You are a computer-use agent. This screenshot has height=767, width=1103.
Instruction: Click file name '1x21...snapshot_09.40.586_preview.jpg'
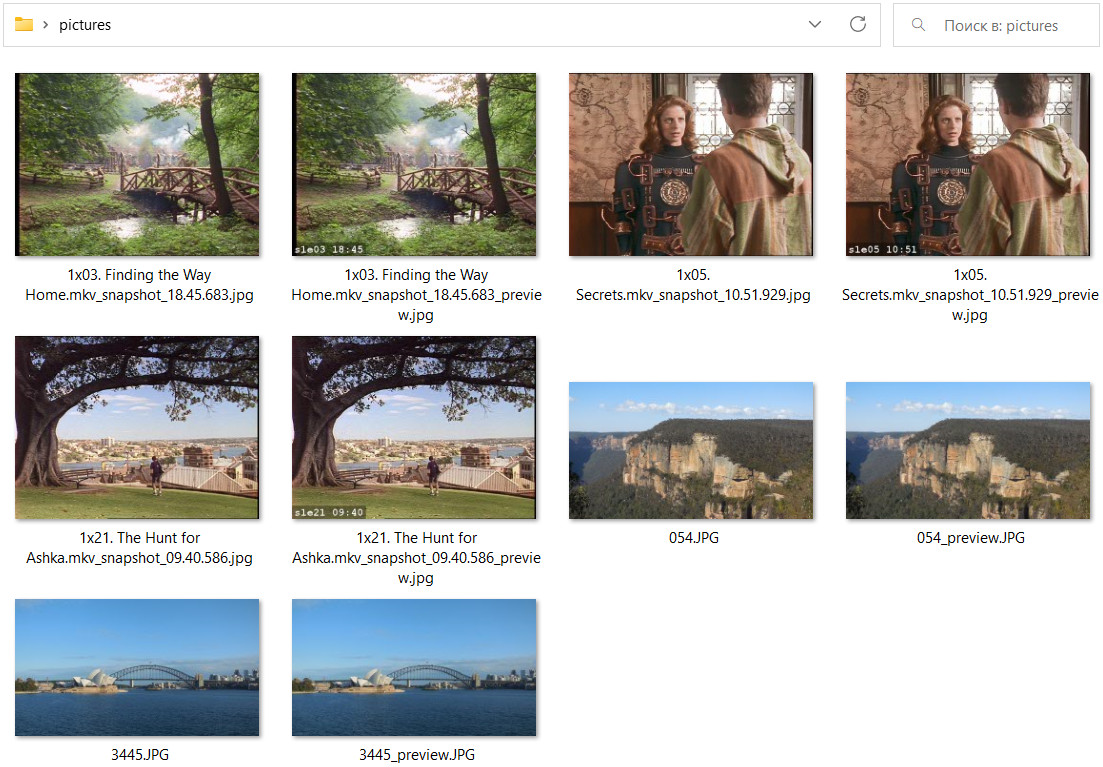point(416,558)
